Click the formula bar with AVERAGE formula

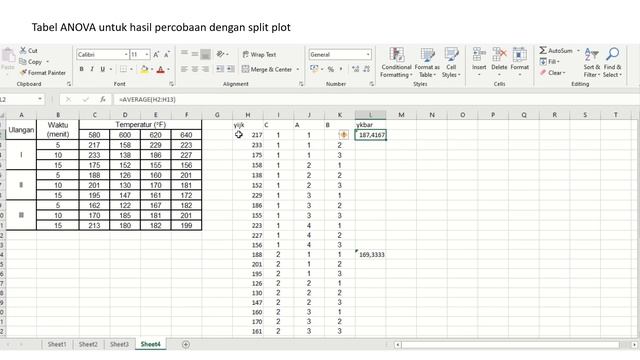[376, 99]
